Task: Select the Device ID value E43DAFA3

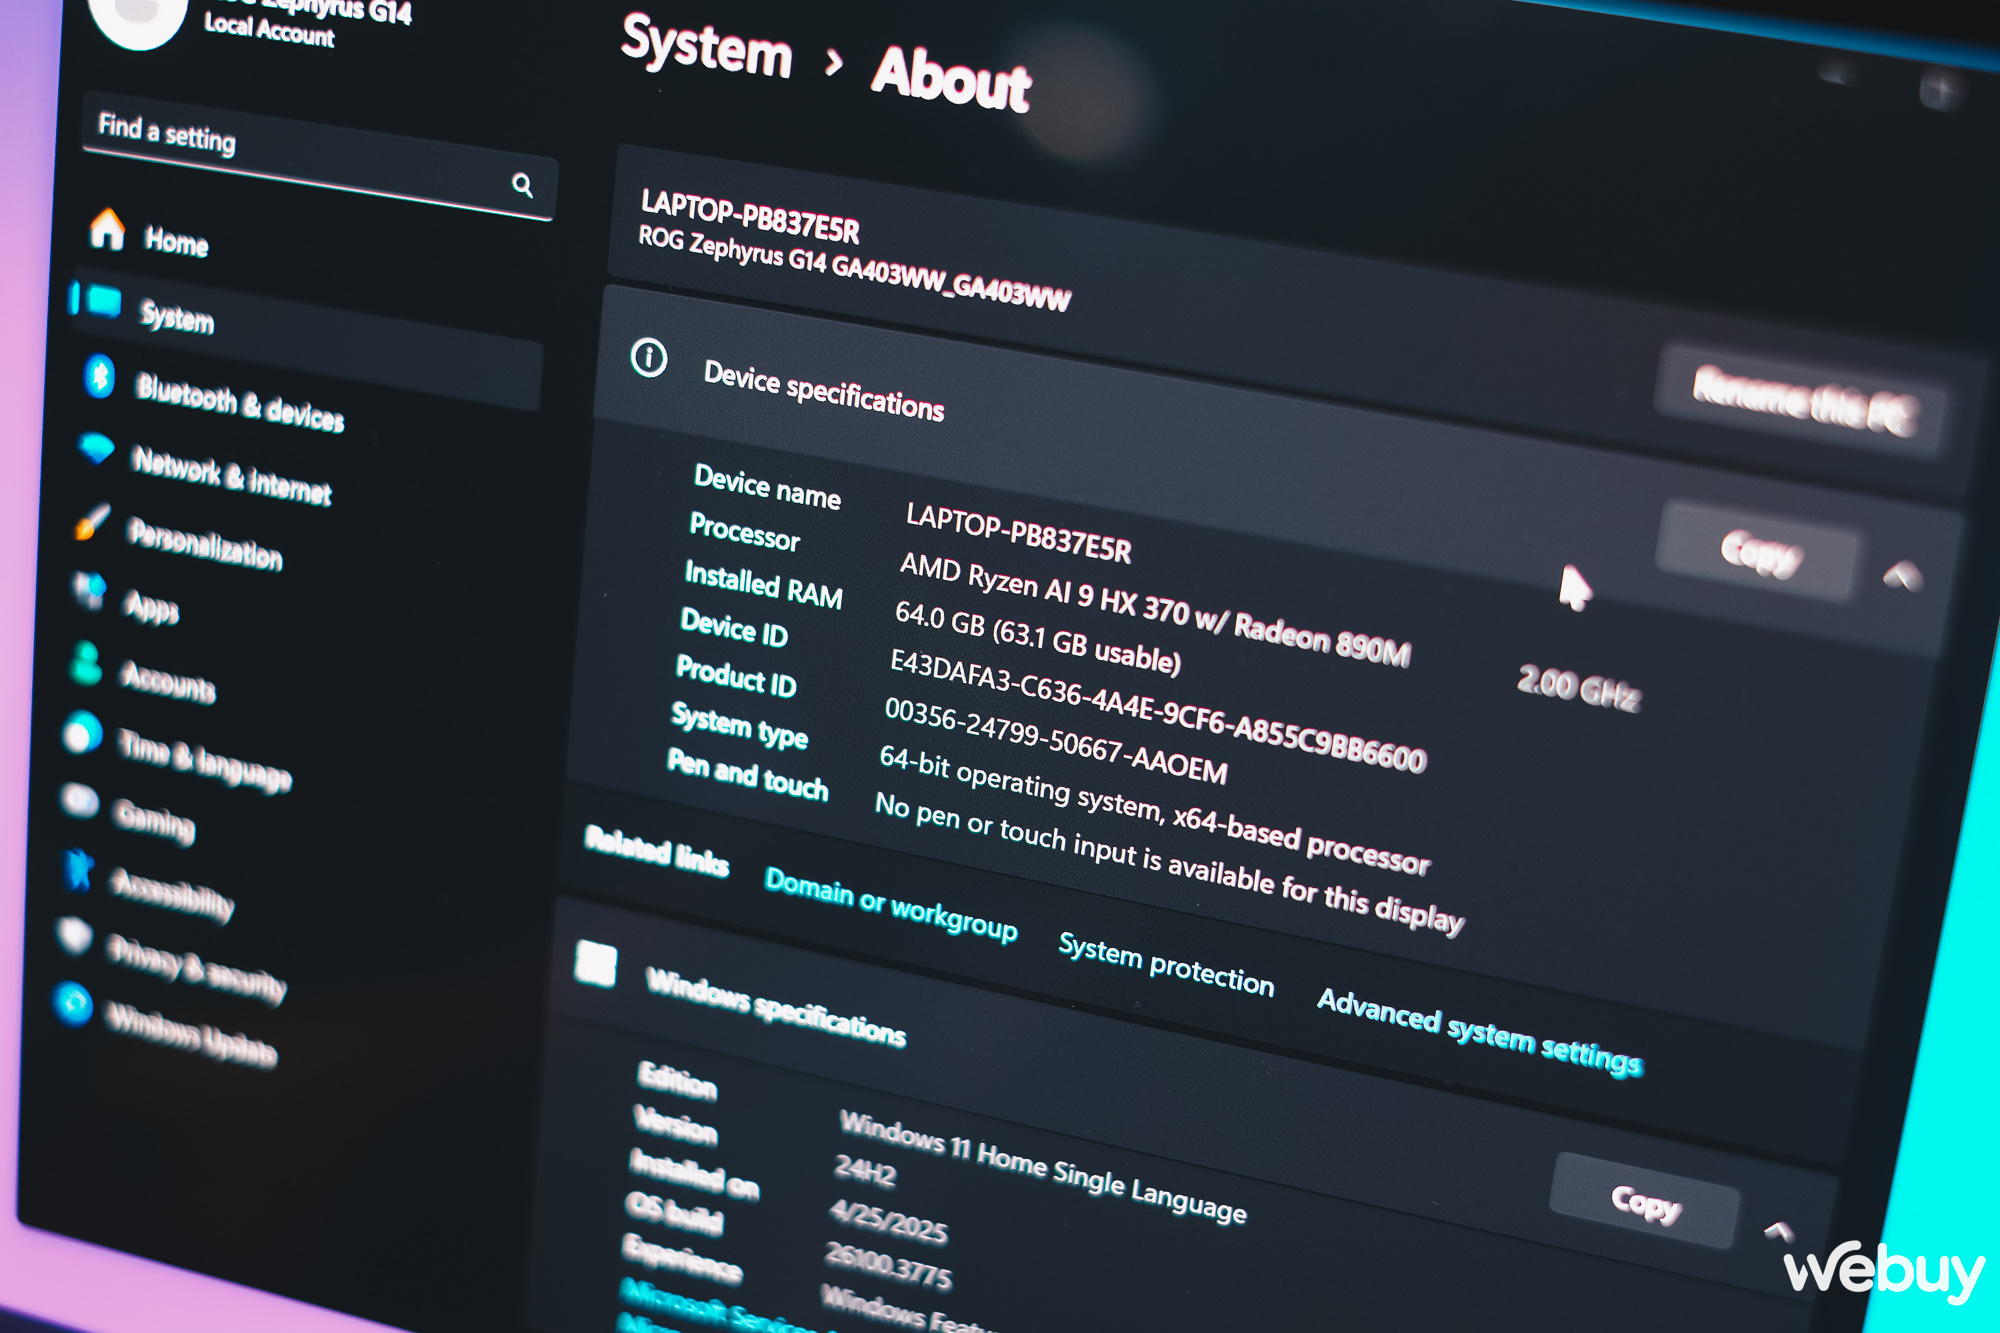Action: click(1158, 710)
